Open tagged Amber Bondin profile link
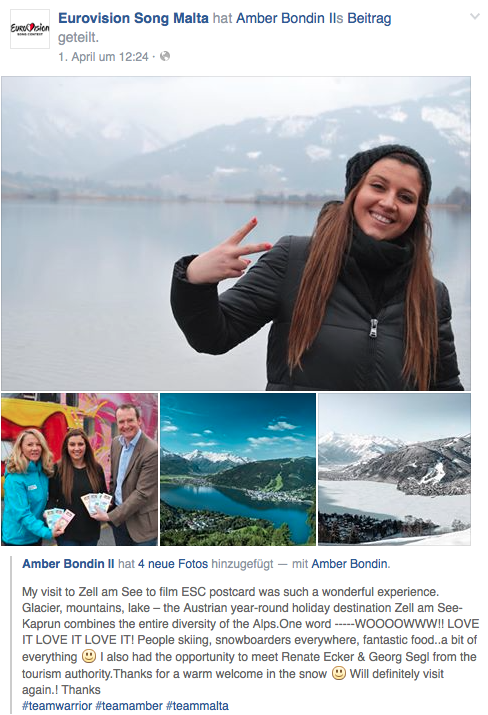 click(349, 564)
